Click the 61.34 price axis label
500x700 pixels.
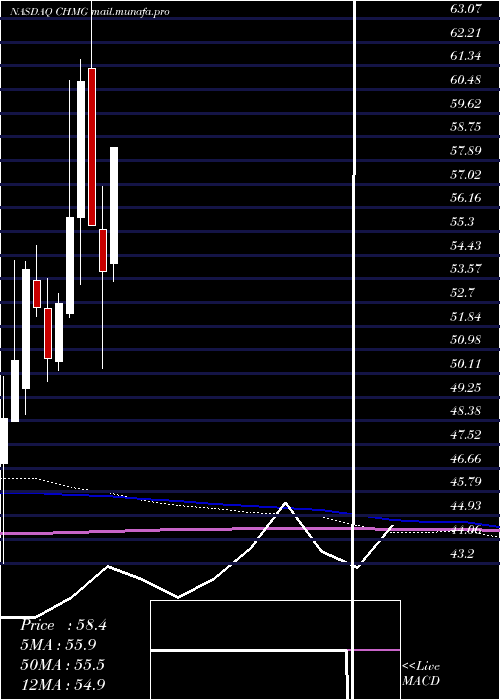tap(466, 56)
